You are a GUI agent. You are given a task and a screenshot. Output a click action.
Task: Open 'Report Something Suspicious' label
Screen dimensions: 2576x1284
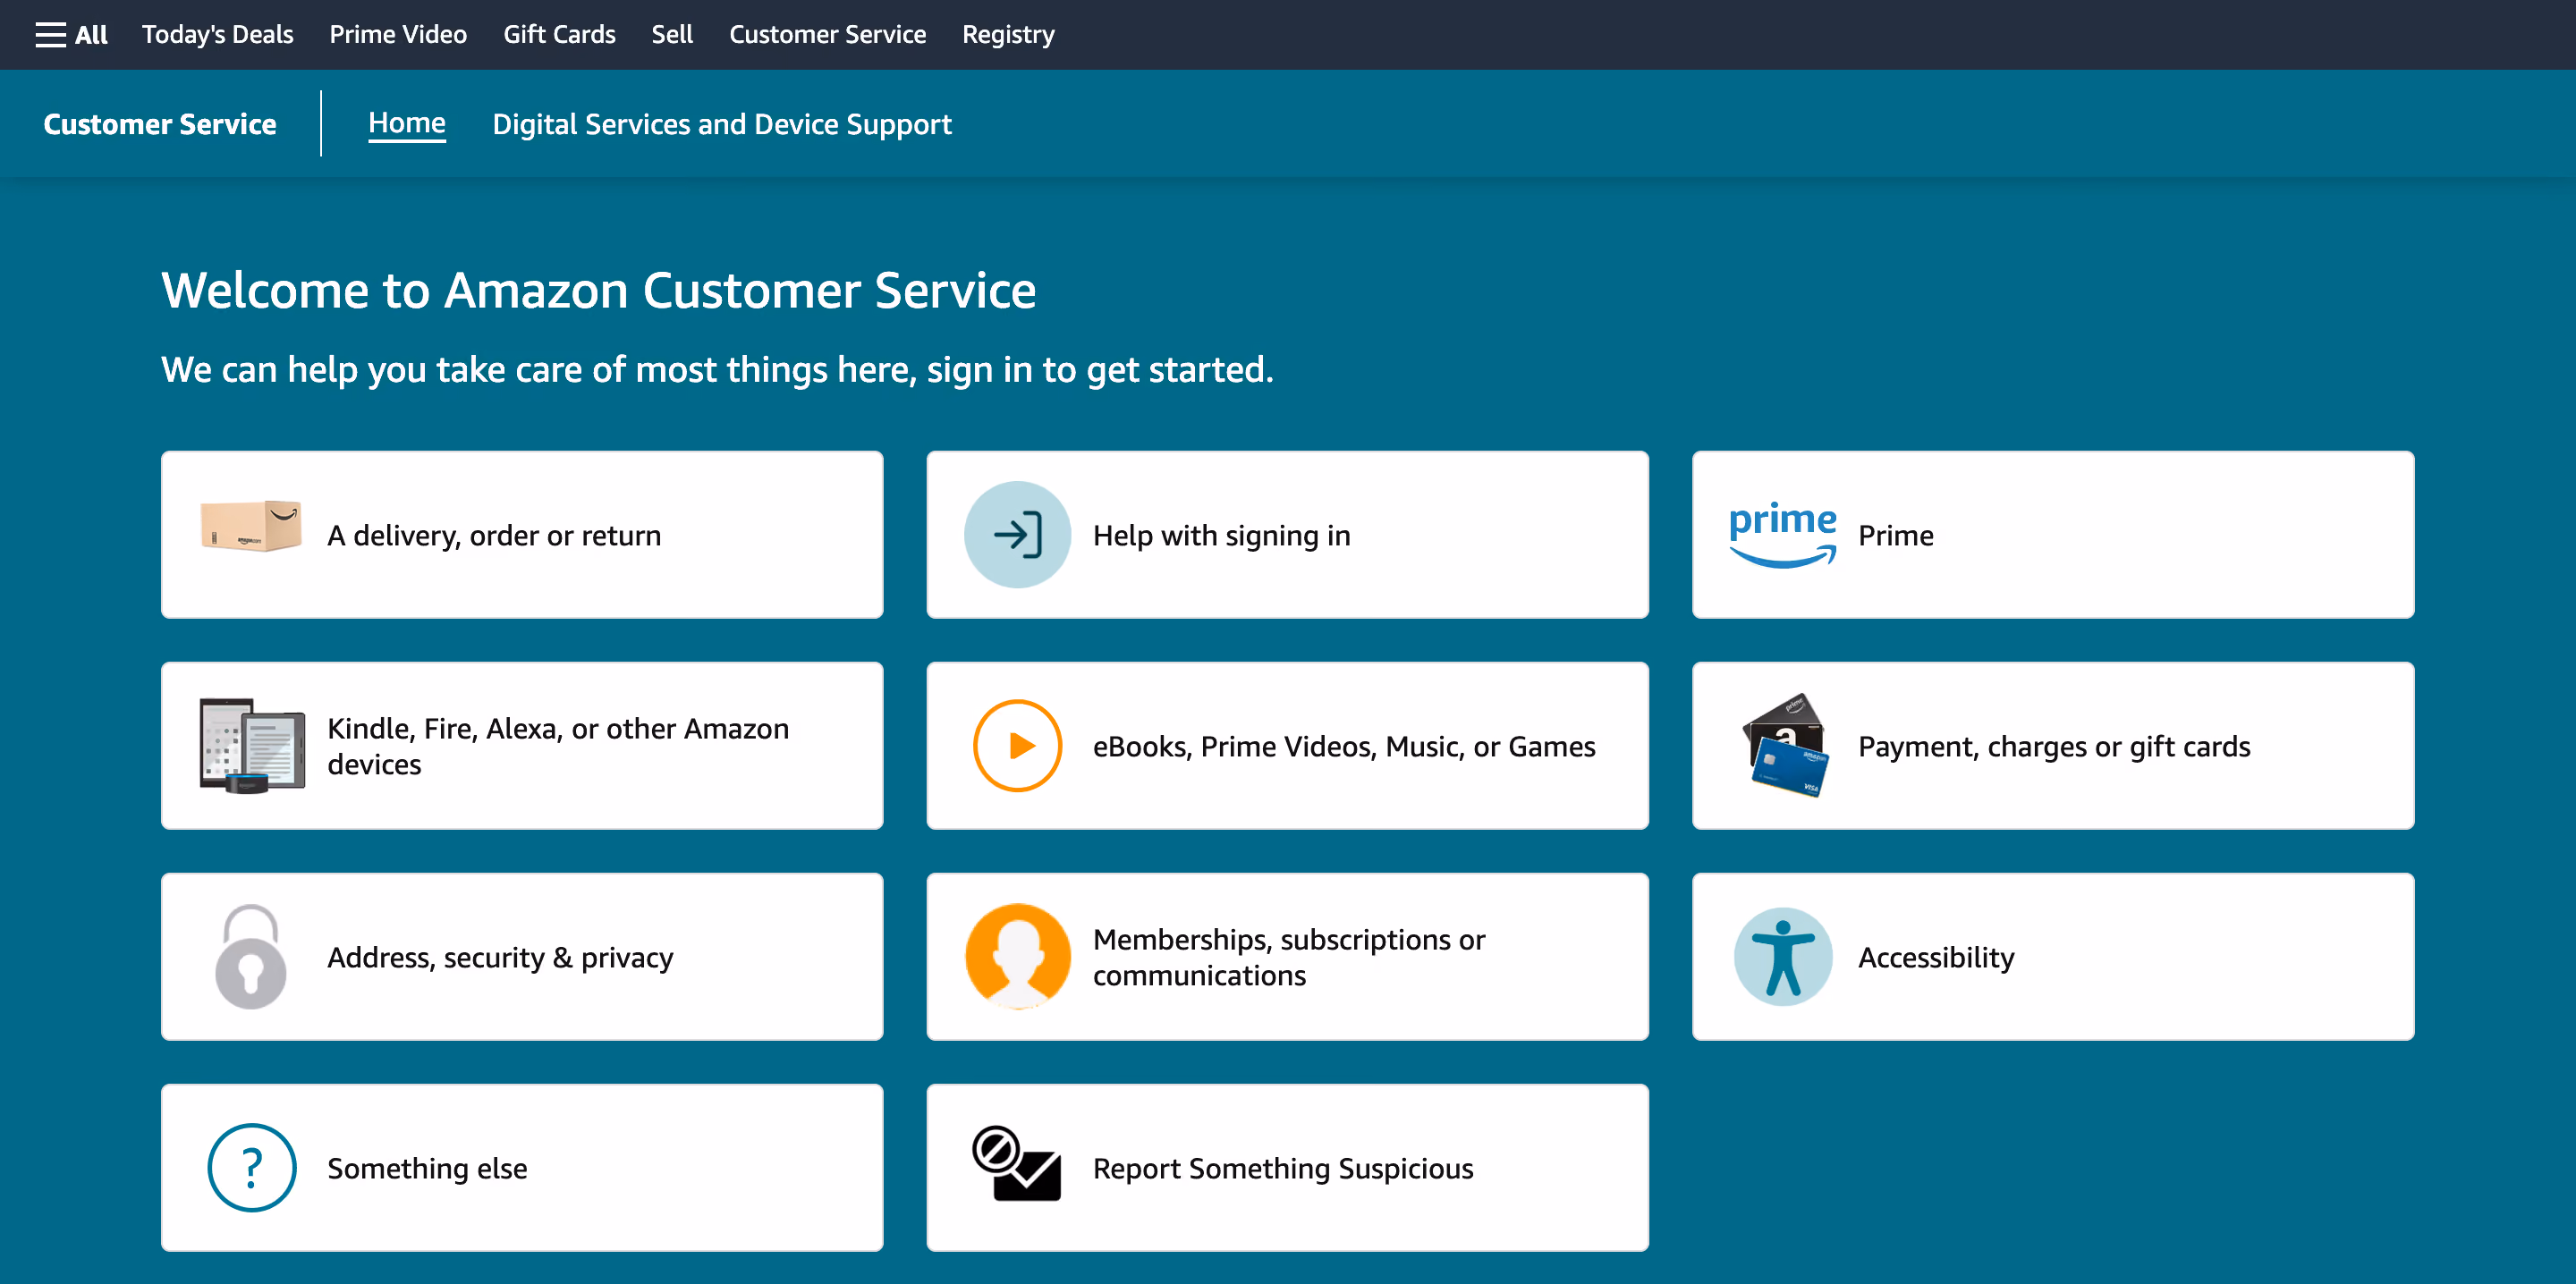(1283, 1168)
